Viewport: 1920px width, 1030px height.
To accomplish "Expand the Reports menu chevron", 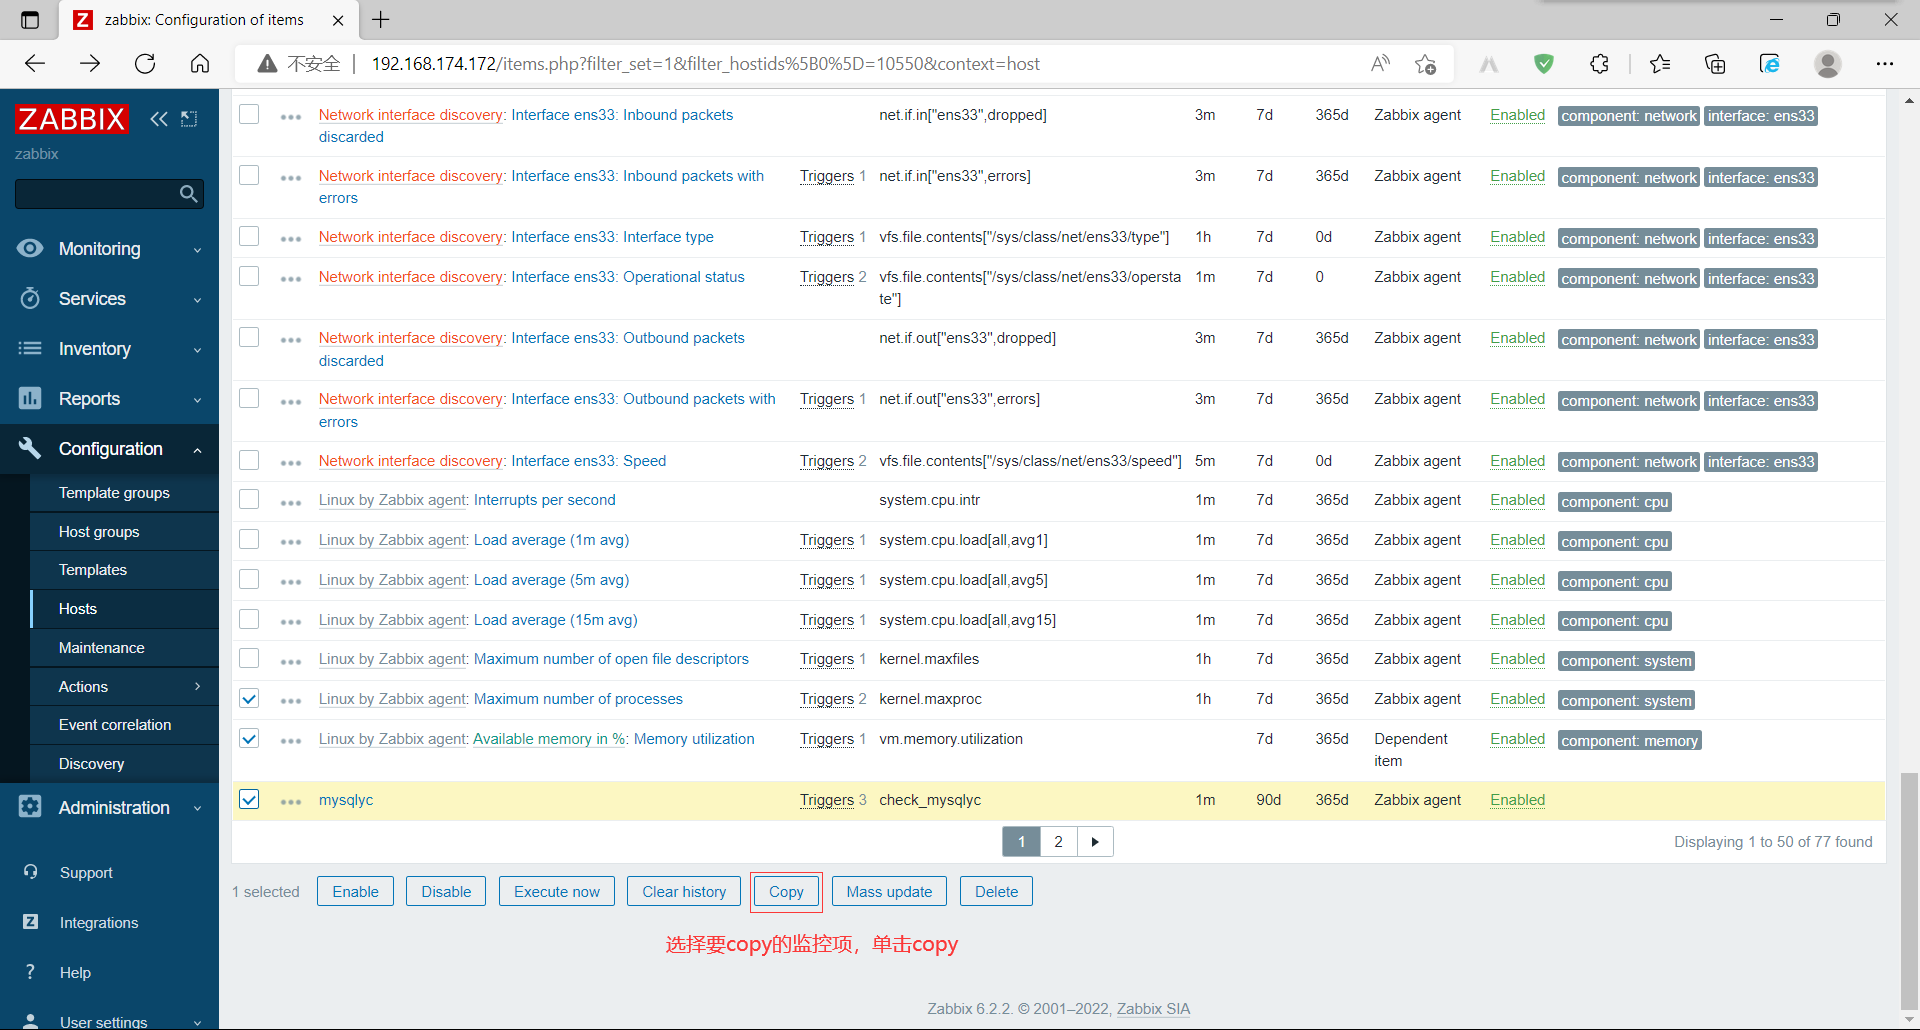I will 197,400.
